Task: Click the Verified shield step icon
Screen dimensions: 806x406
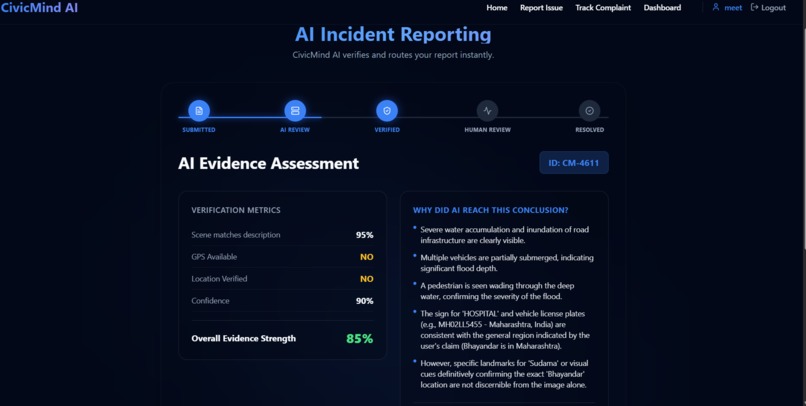Action: 387,110
